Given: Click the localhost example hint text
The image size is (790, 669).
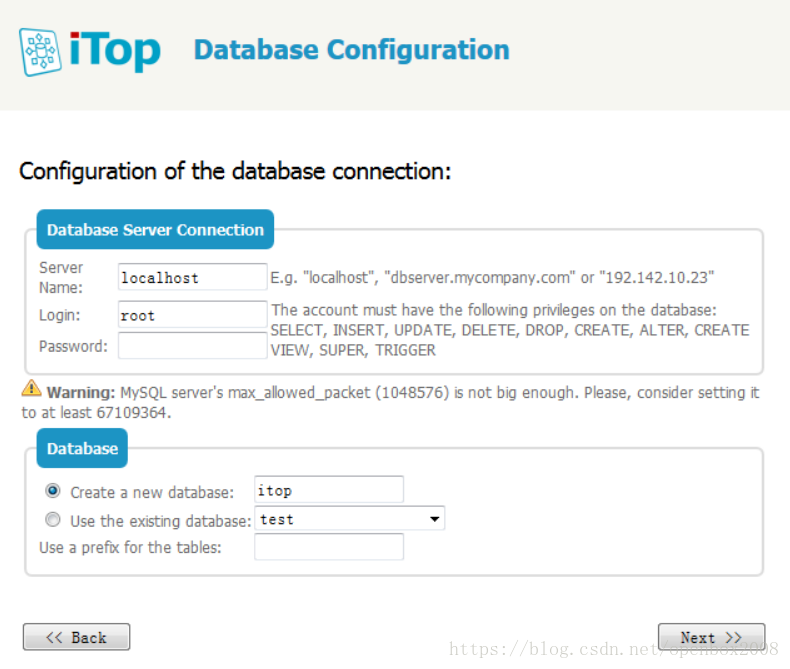Looking at the screenshot, I should coord(492,278).
